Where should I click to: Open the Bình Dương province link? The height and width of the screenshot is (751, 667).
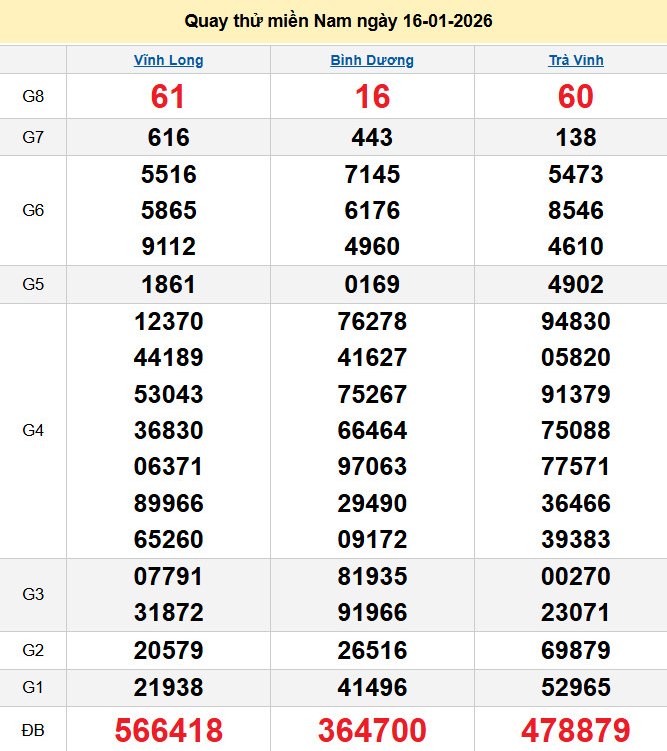[x=372, y=60]
